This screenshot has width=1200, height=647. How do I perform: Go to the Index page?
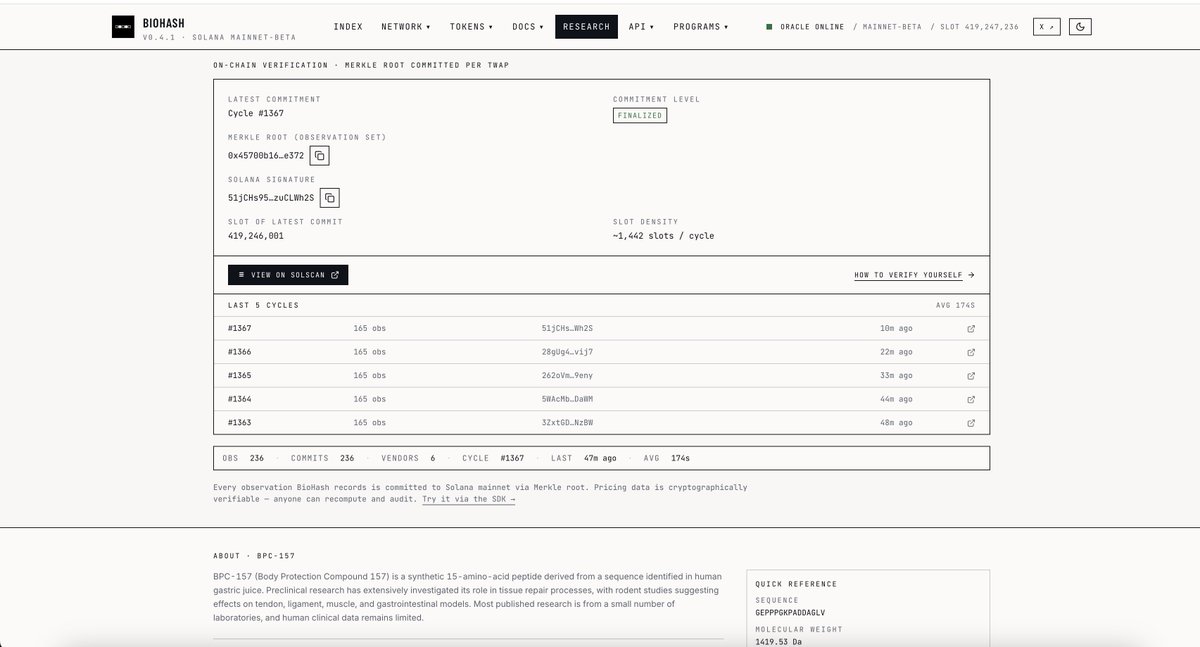348,27
